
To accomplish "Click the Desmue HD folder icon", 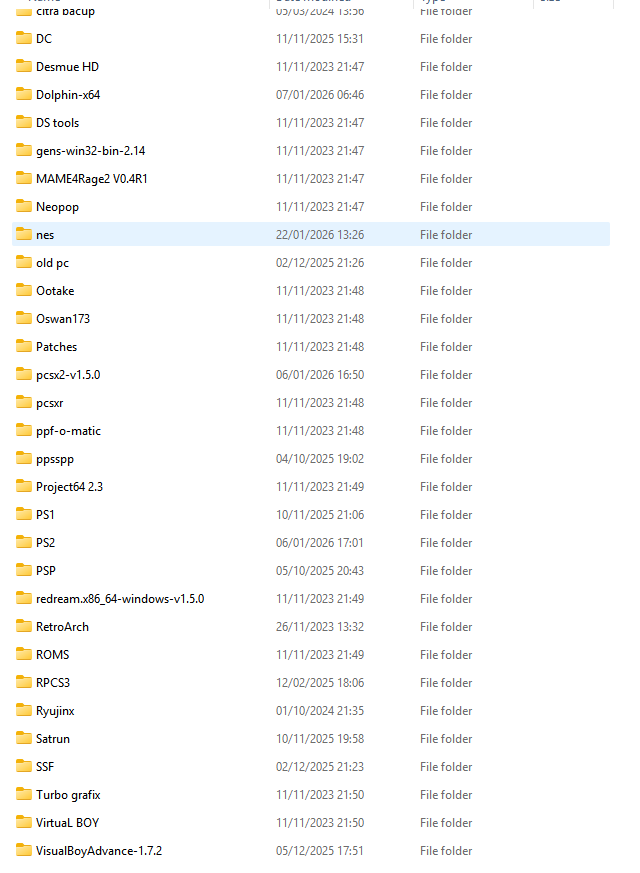I will [24, 66].
